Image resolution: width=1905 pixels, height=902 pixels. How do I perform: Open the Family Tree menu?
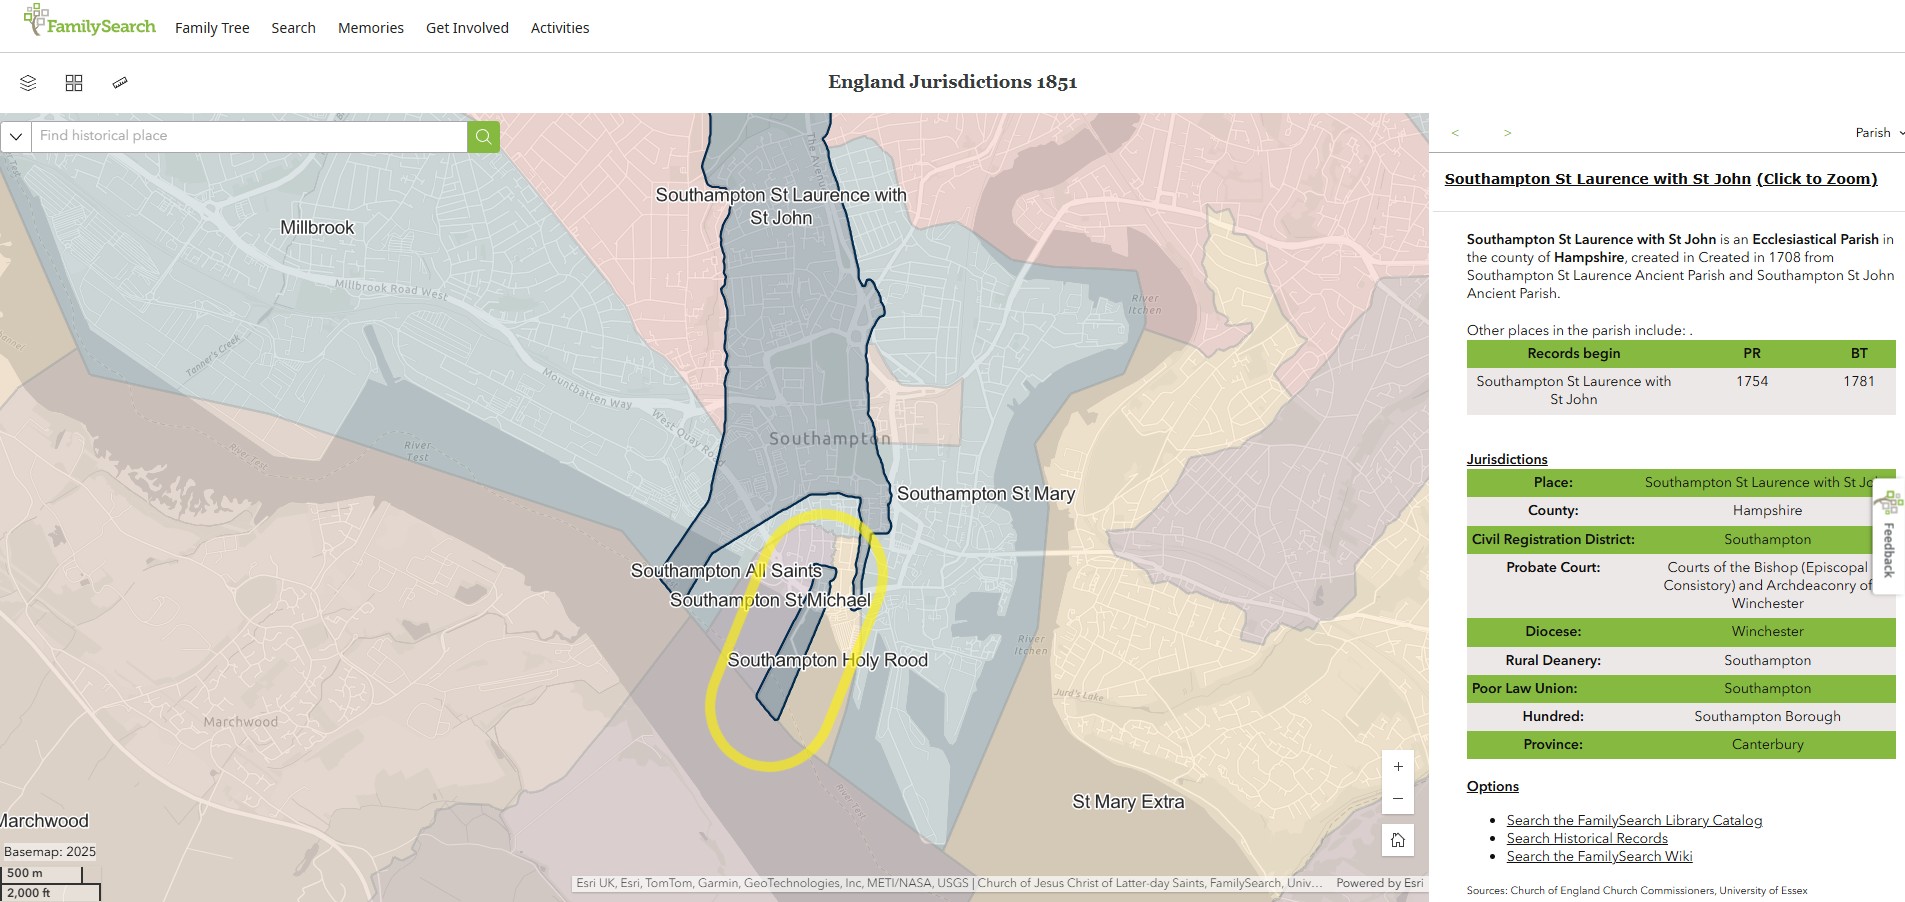click(212, 28)
